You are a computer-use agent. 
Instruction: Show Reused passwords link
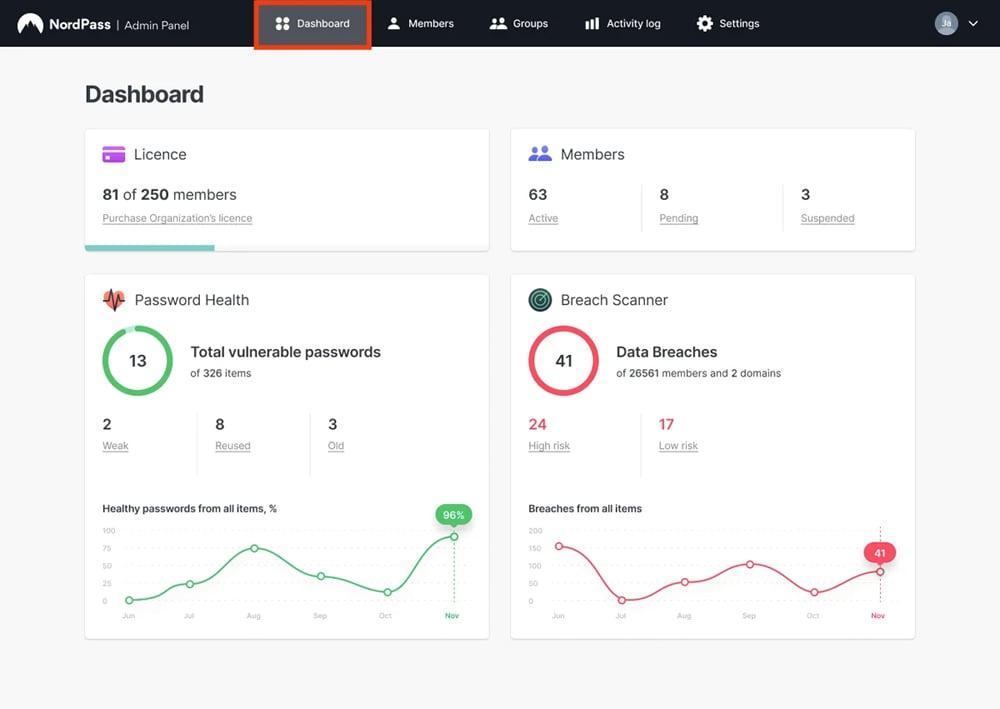pos(232,446)
